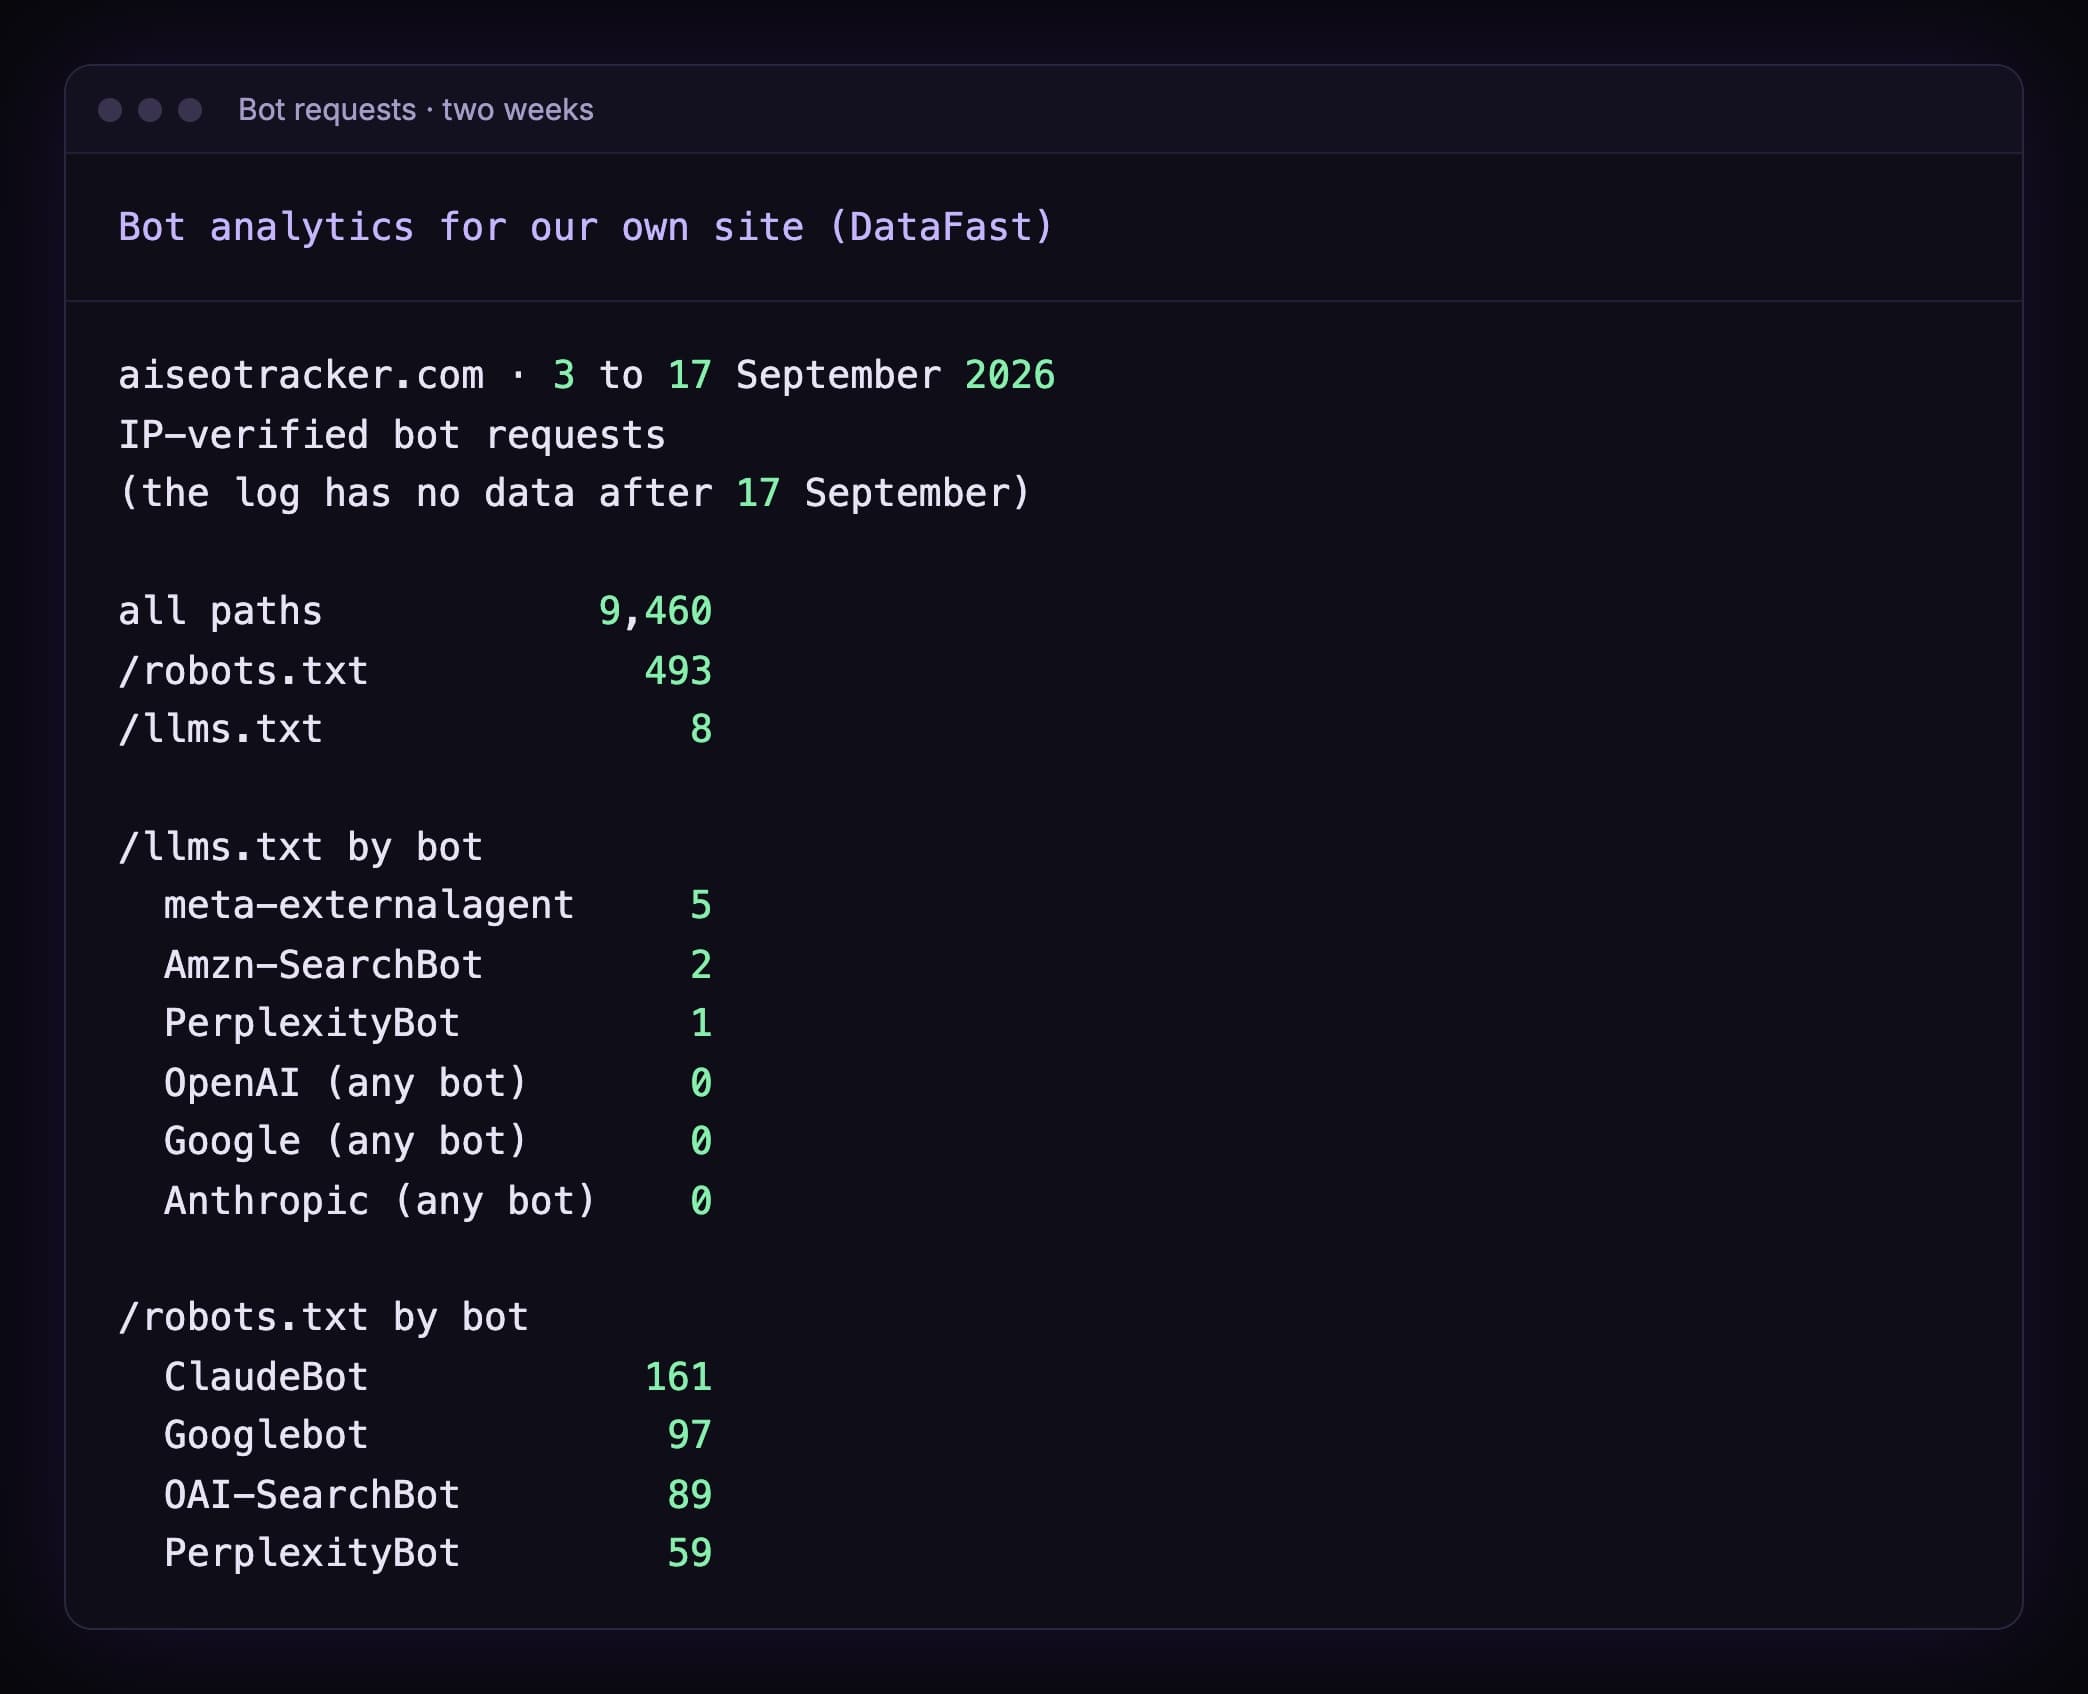The height and width of the screenshot is (1694, 2088).
Task: Click the 'all paths' value 9,460
Action: [x=655, y=611]
